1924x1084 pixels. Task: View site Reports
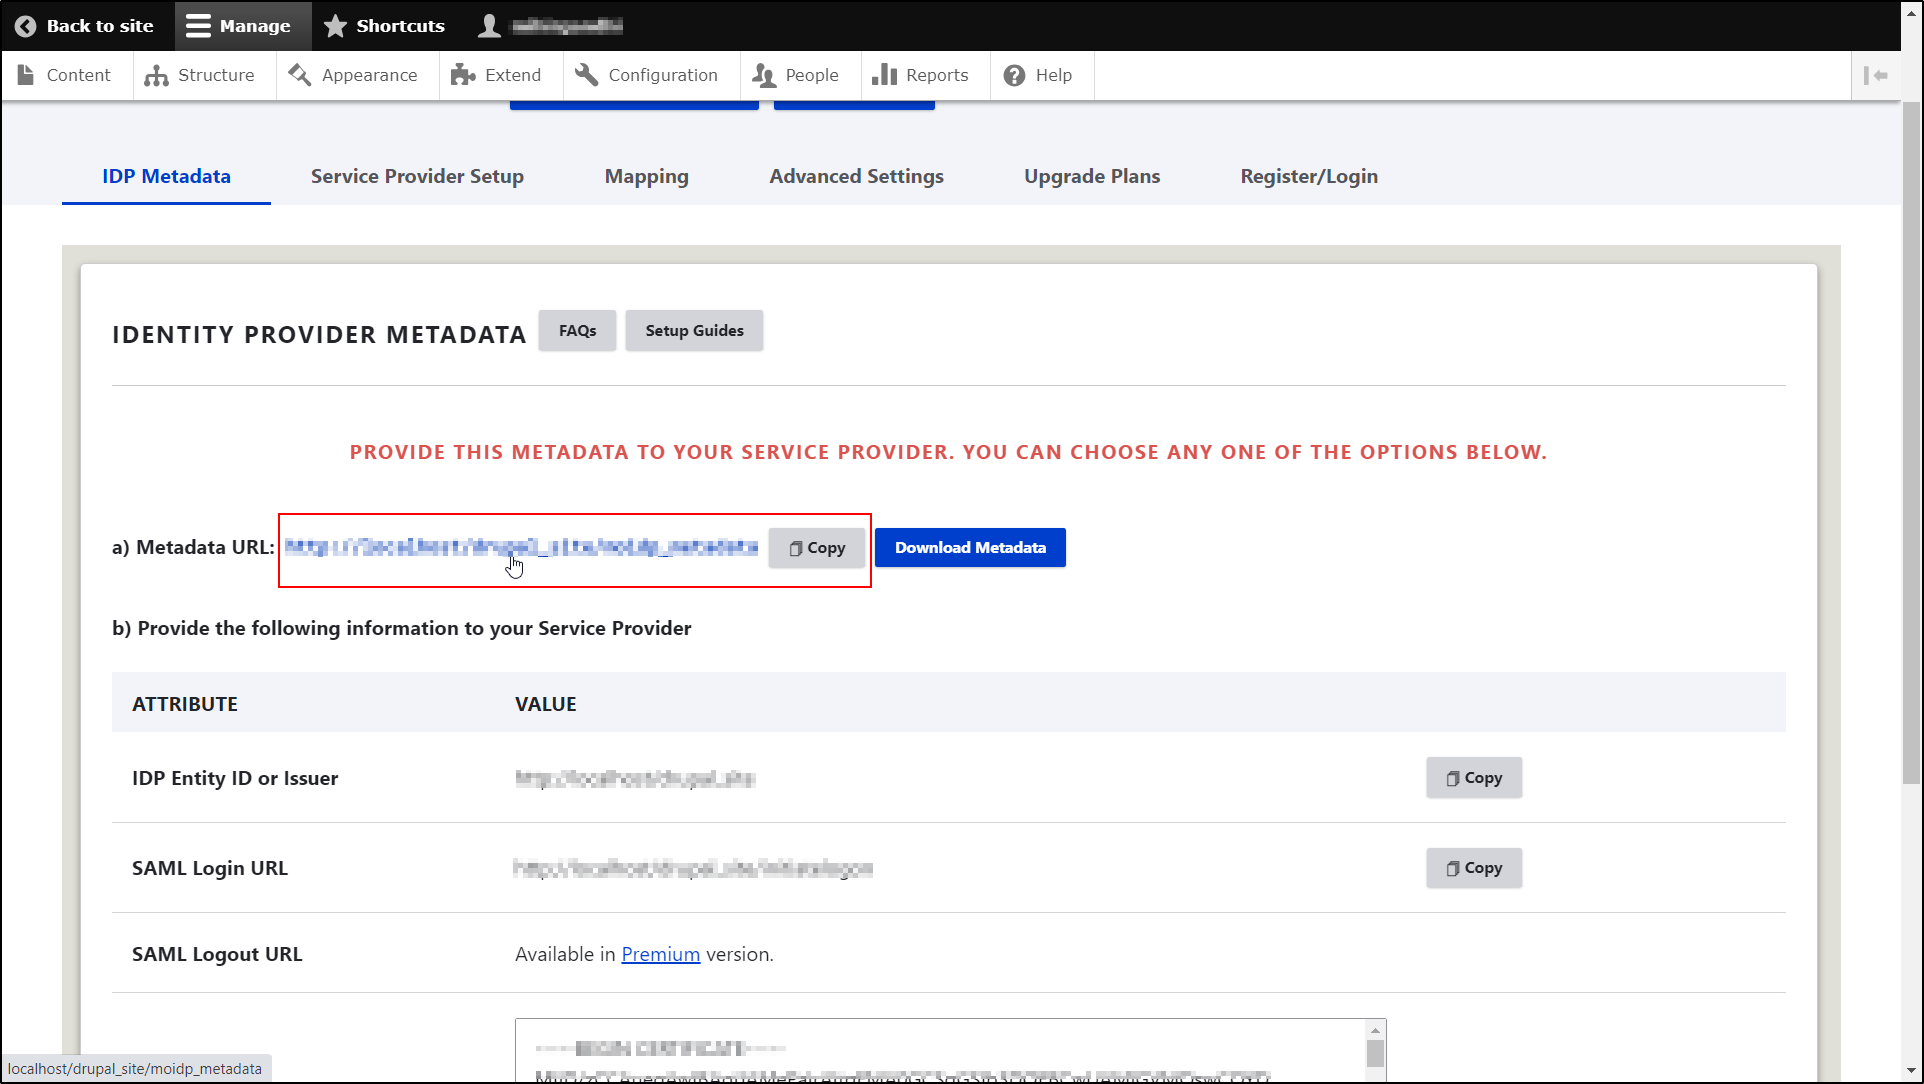921,75
